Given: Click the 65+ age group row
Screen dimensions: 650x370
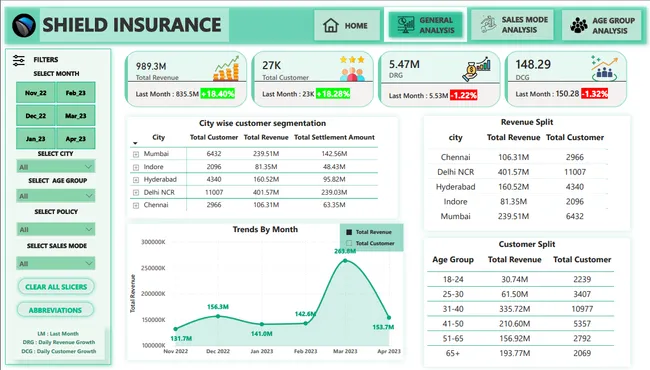Looking at the screenshot, I should [520, 353].
